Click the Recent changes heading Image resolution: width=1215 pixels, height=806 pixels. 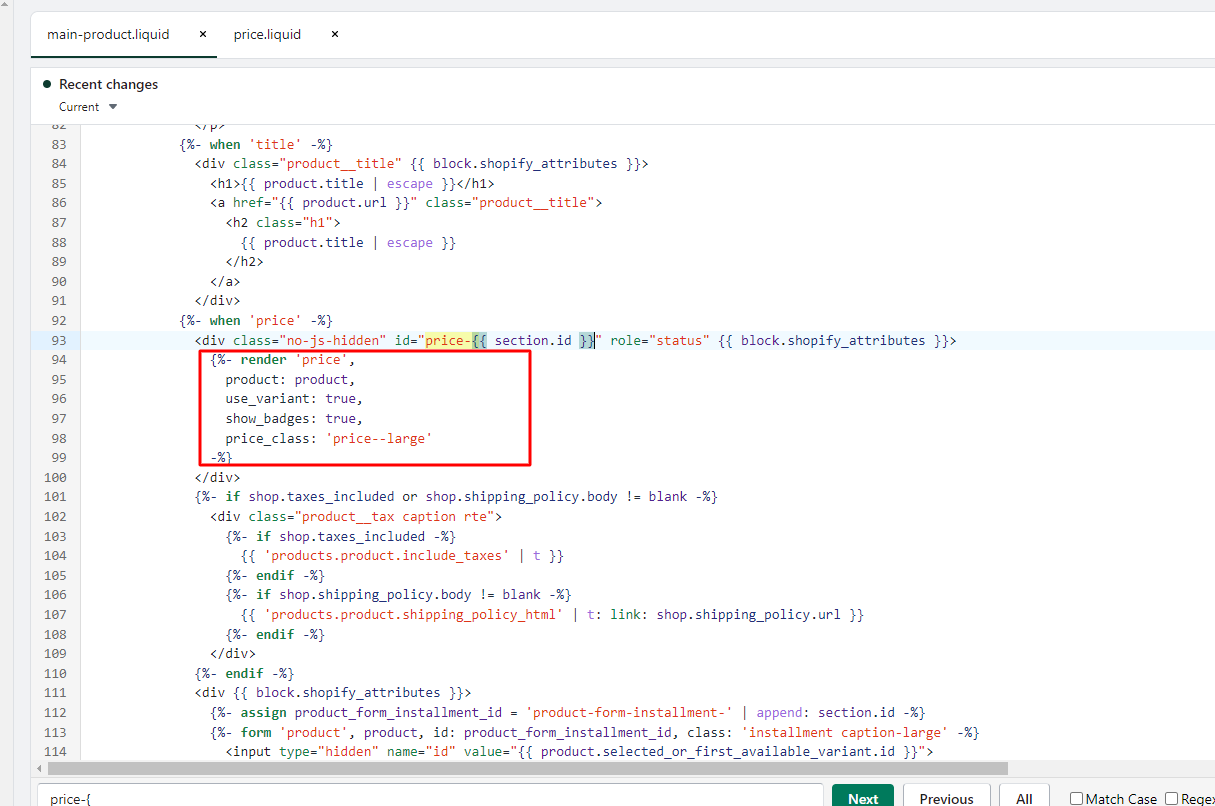pos(108,85)
